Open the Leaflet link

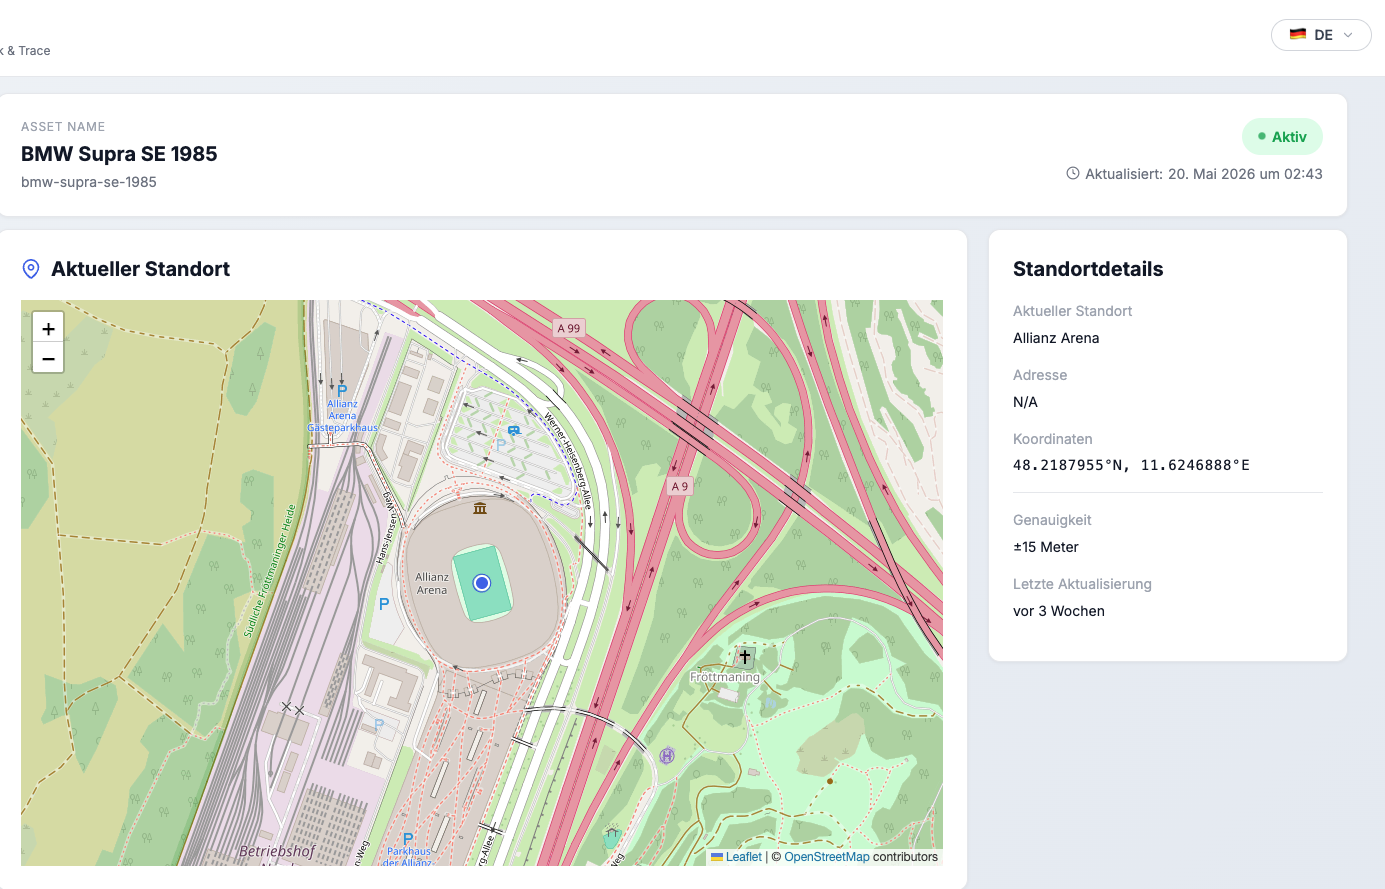click(x=743, y=857)
